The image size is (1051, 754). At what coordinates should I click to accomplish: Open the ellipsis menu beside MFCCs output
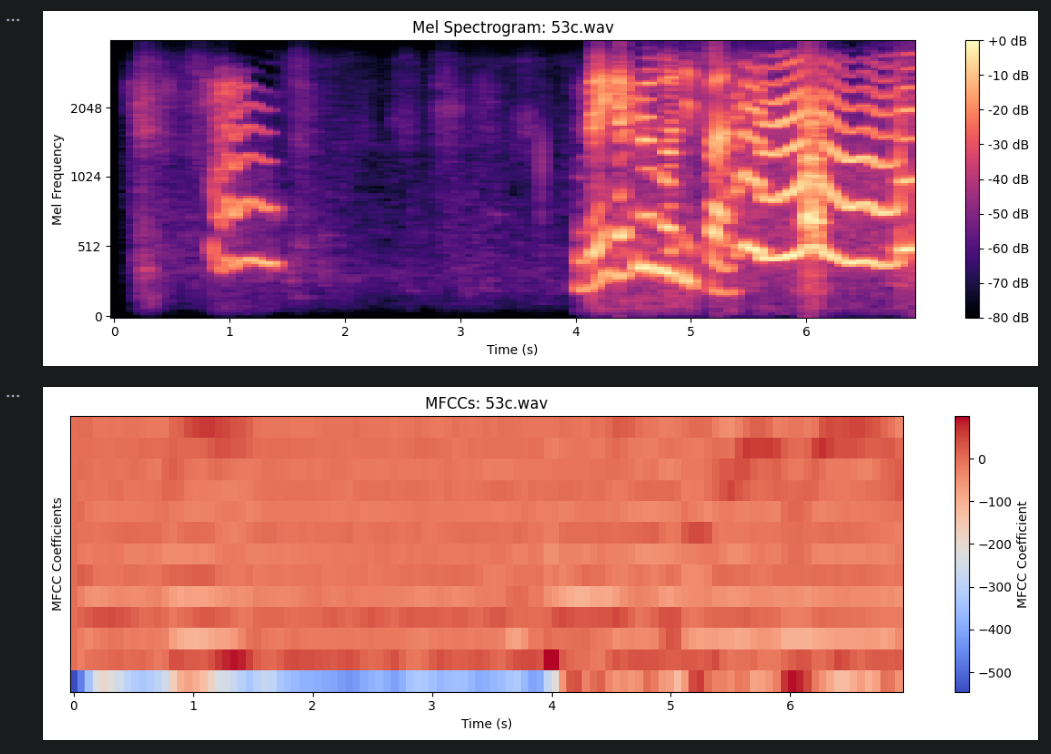[x=13, y=396]
